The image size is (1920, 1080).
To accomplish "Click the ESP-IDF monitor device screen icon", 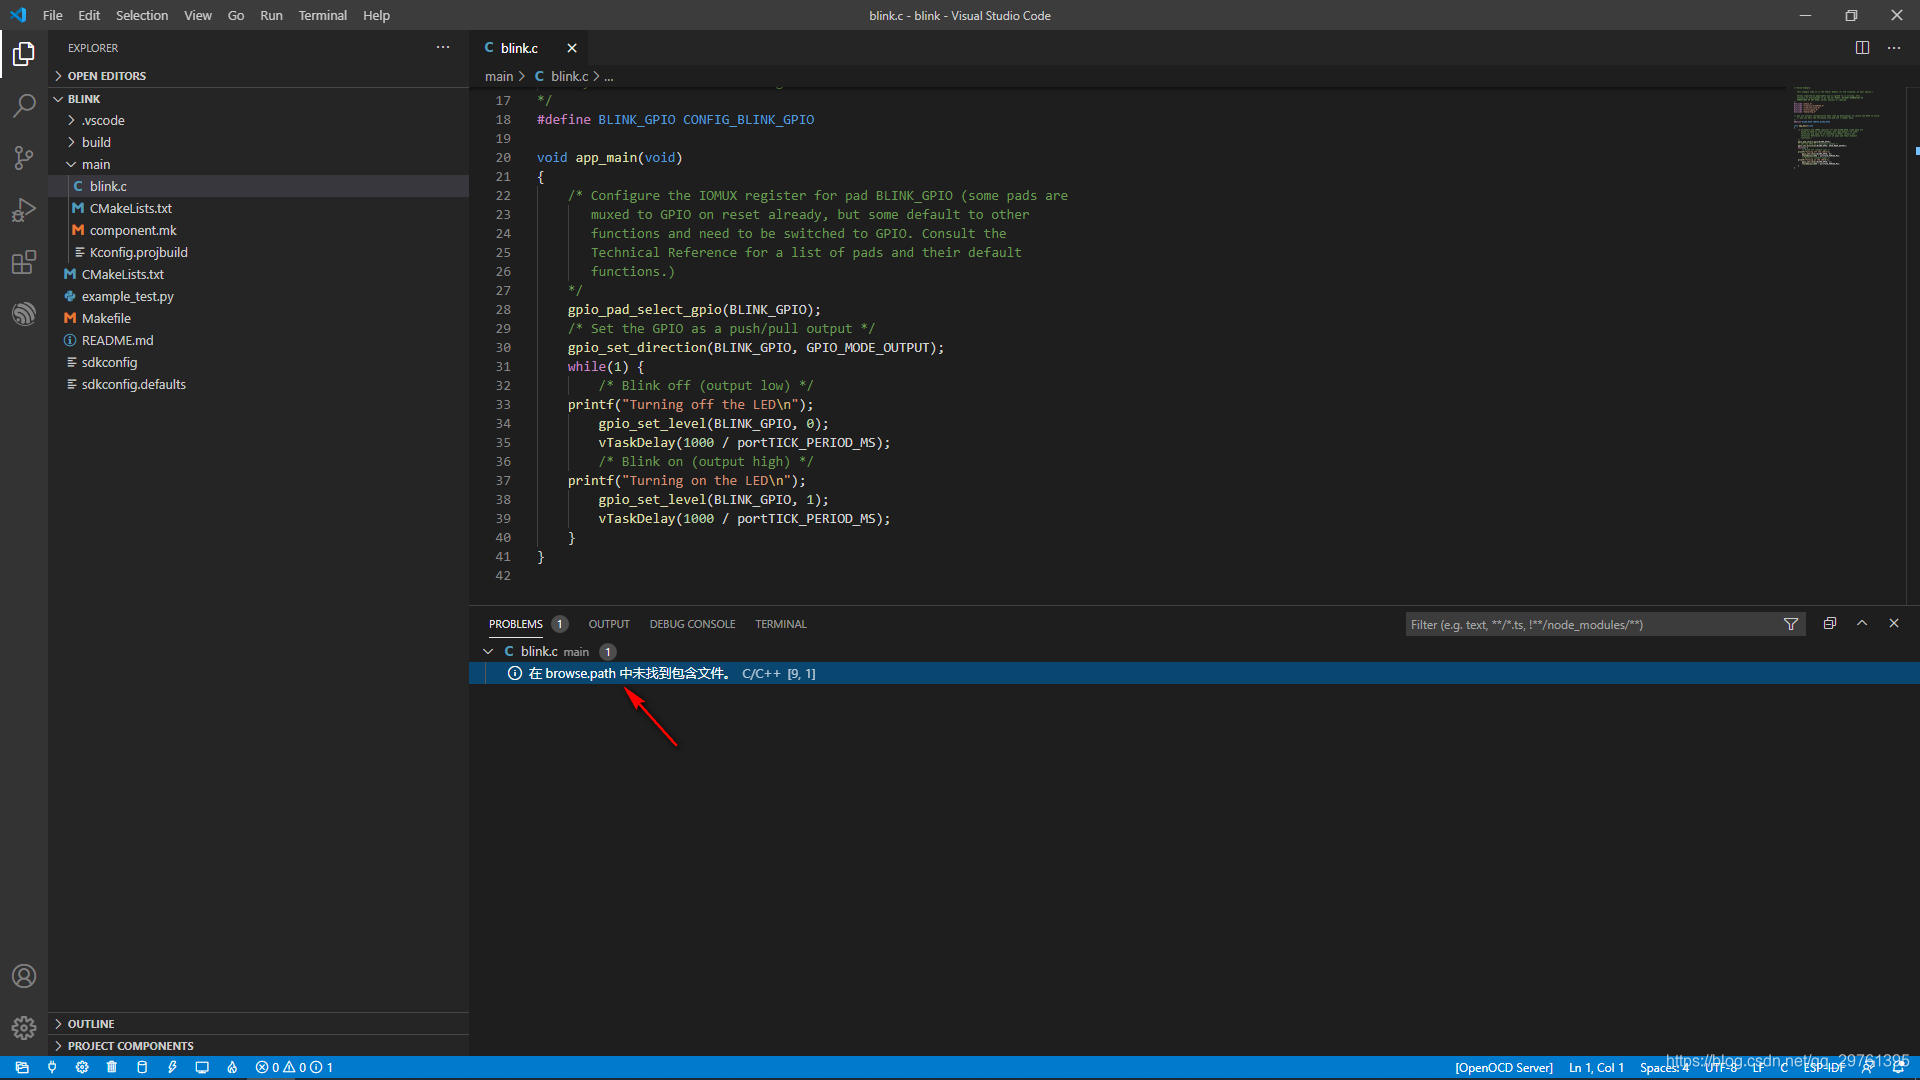I will click(x=202, y=1067).
